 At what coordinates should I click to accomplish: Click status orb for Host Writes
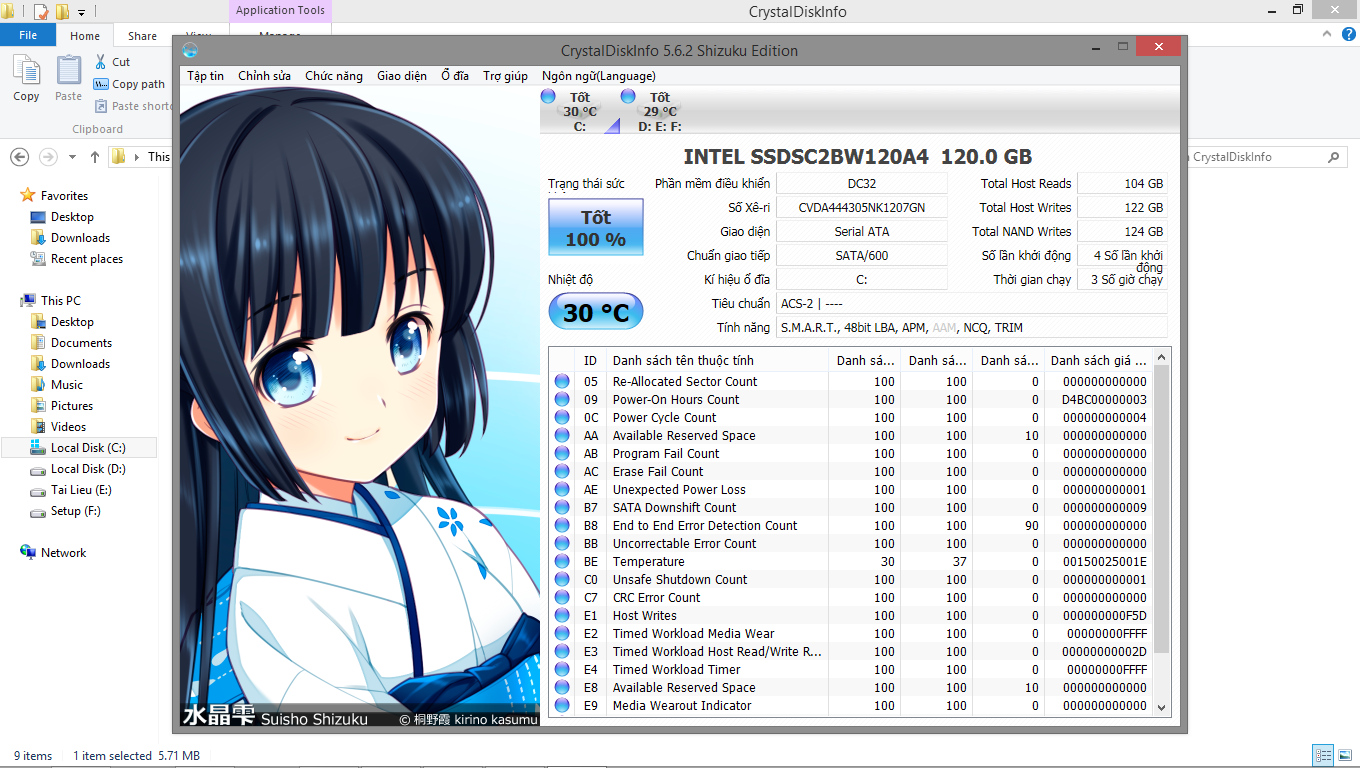click(x=562, y=615)
